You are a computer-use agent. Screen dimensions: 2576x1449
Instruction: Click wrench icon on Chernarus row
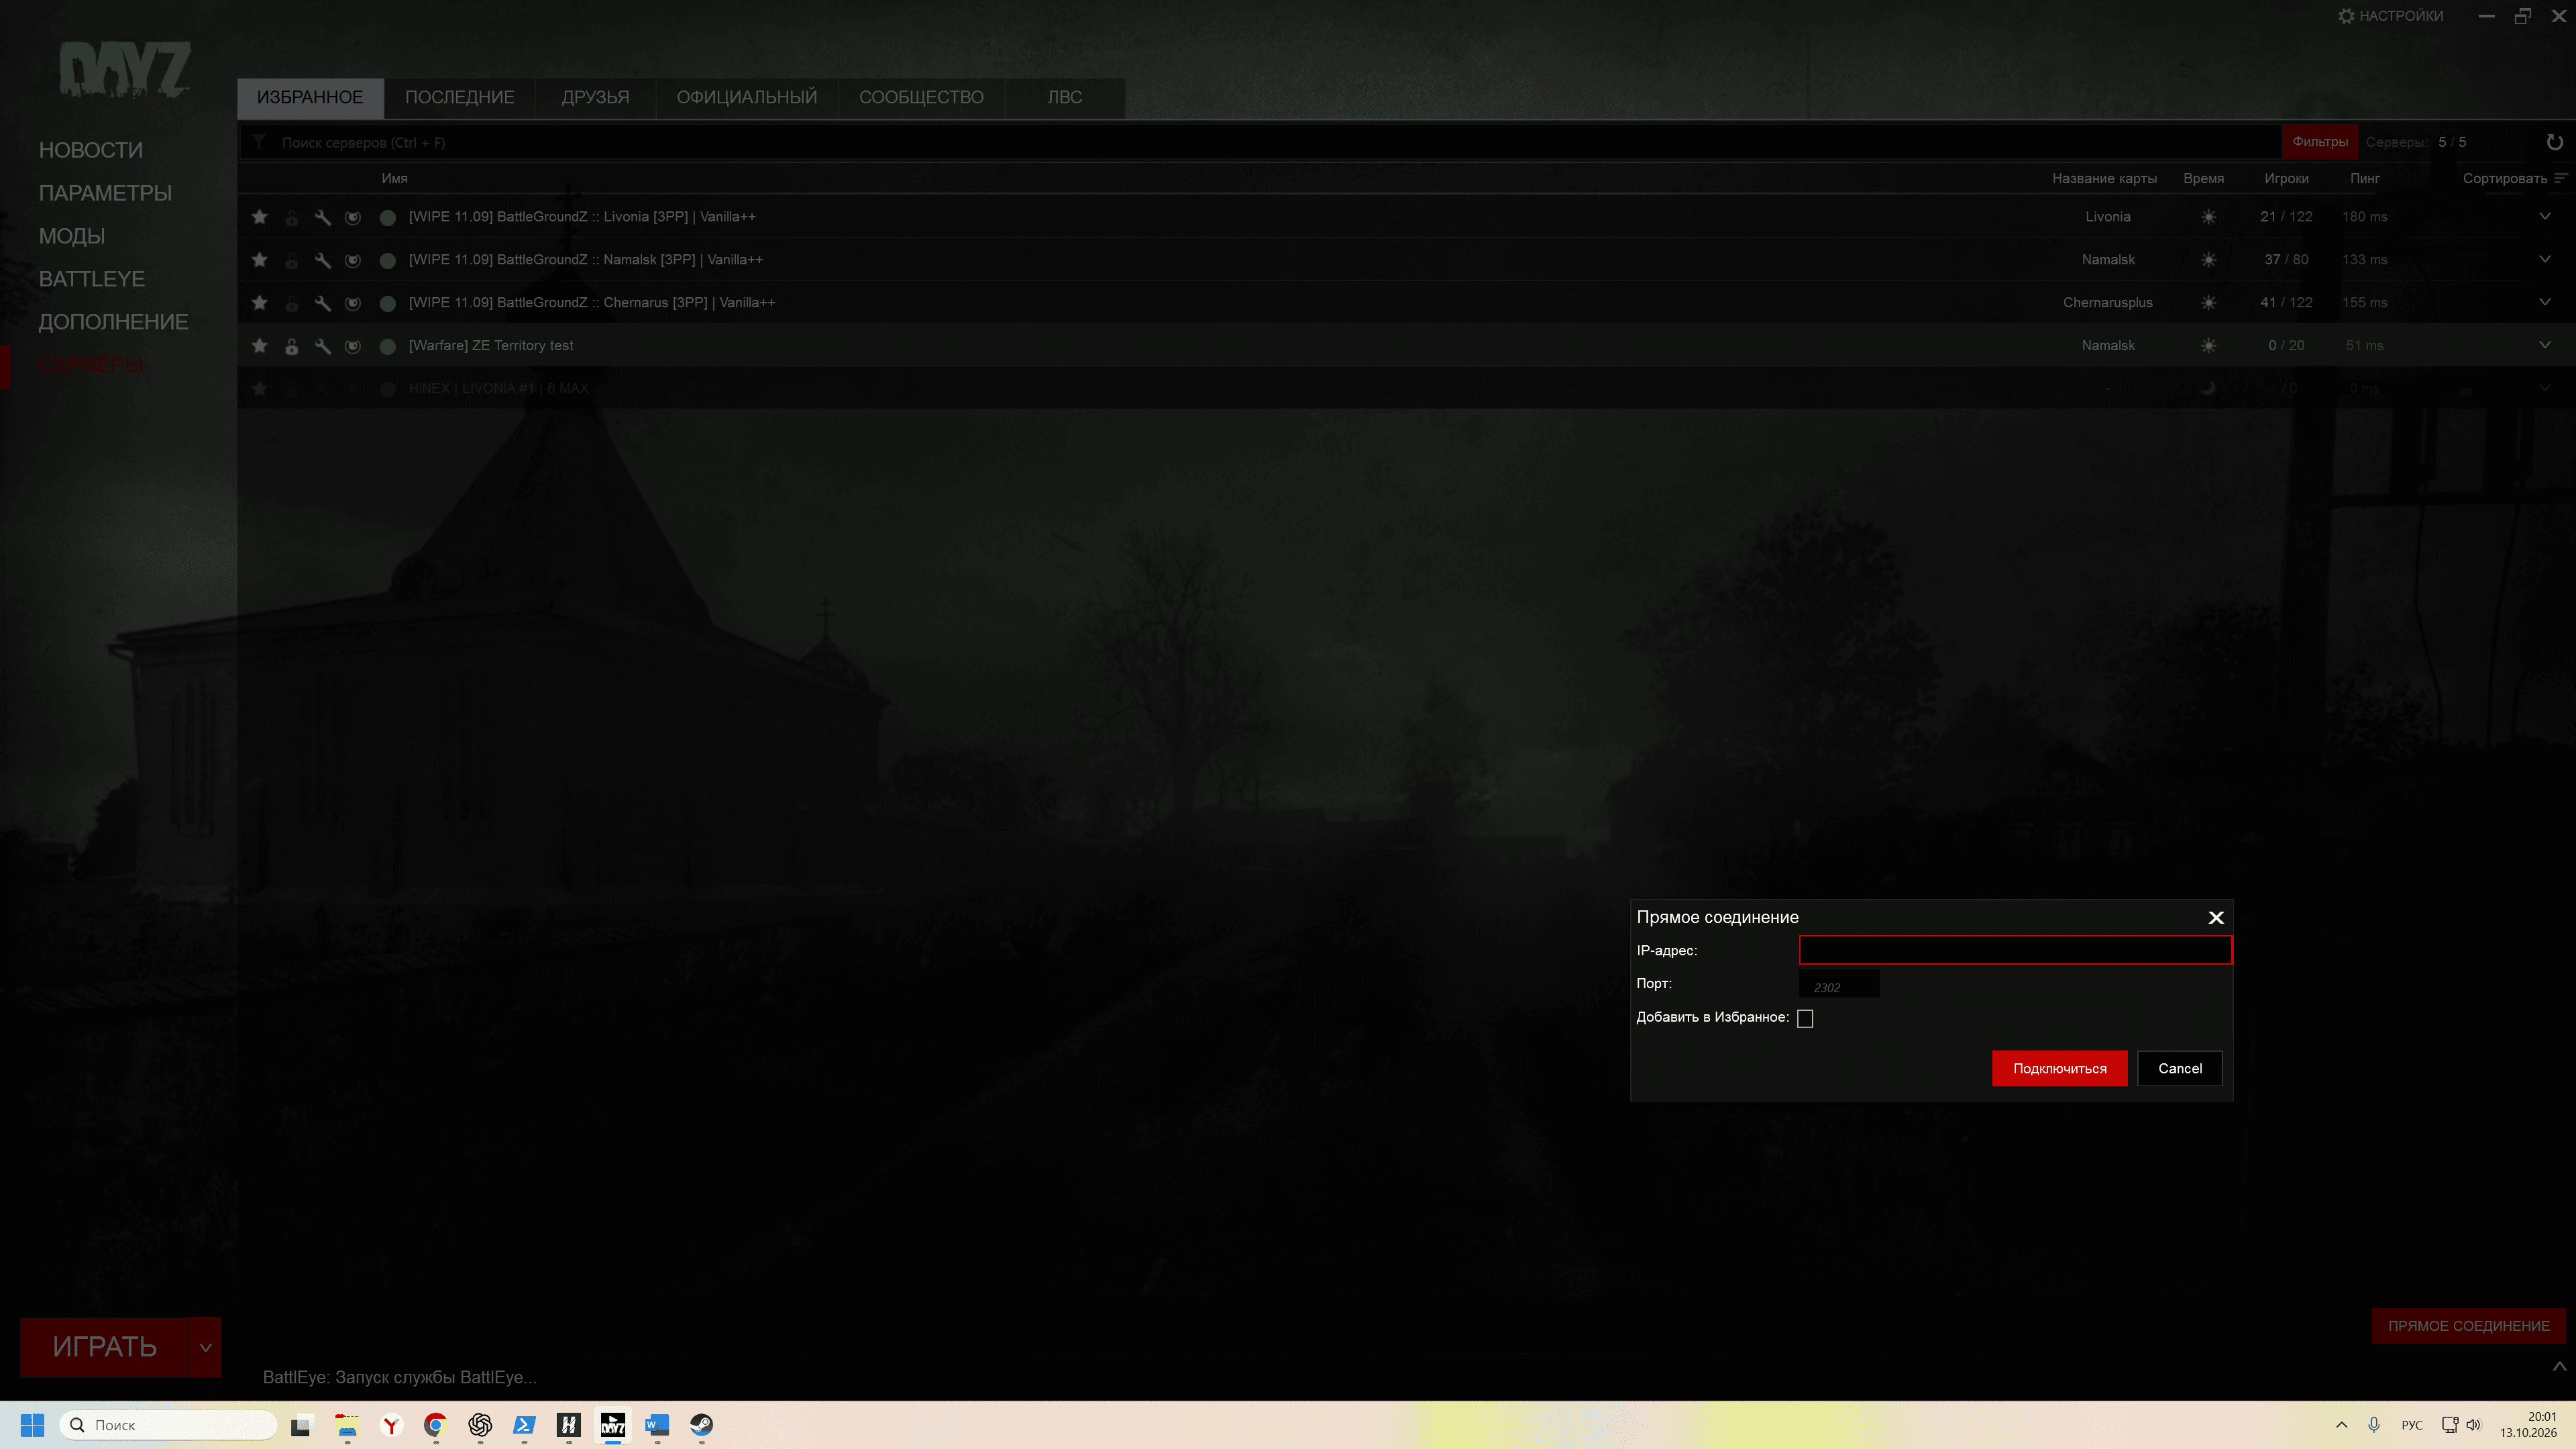[x=322, y=303]
